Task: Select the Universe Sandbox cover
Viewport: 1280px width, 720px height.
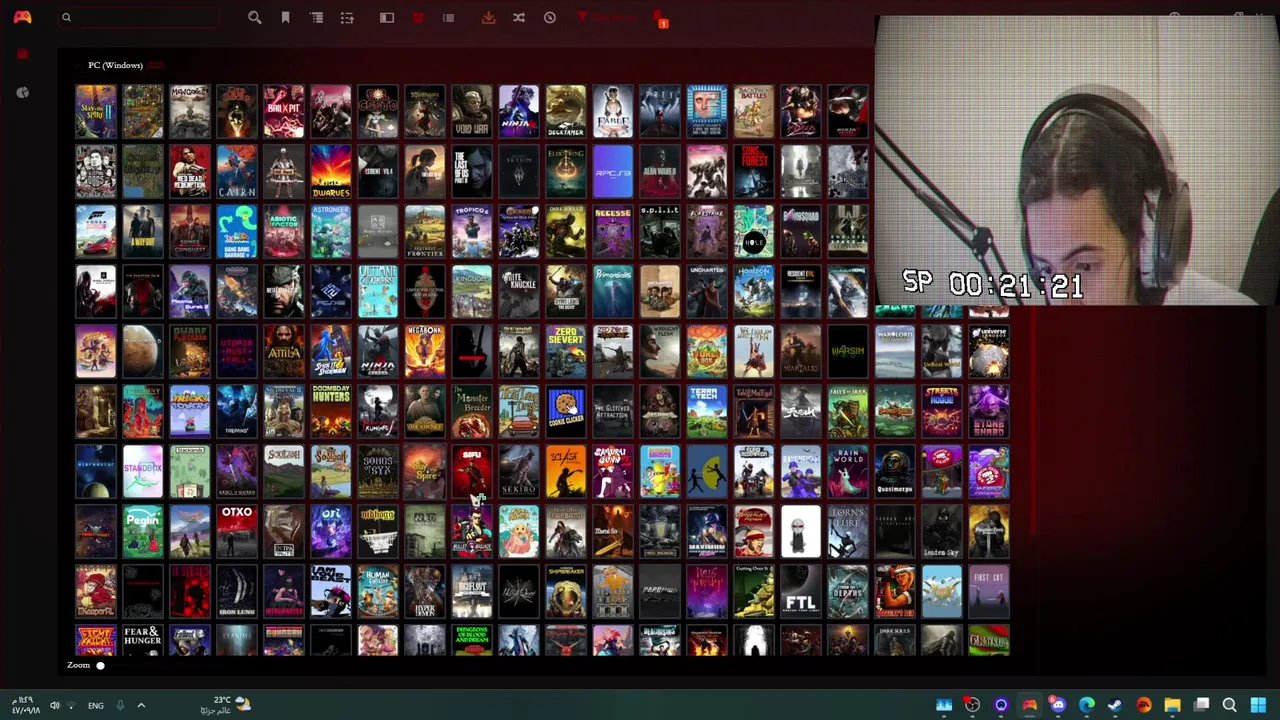Action: point(989,351)
